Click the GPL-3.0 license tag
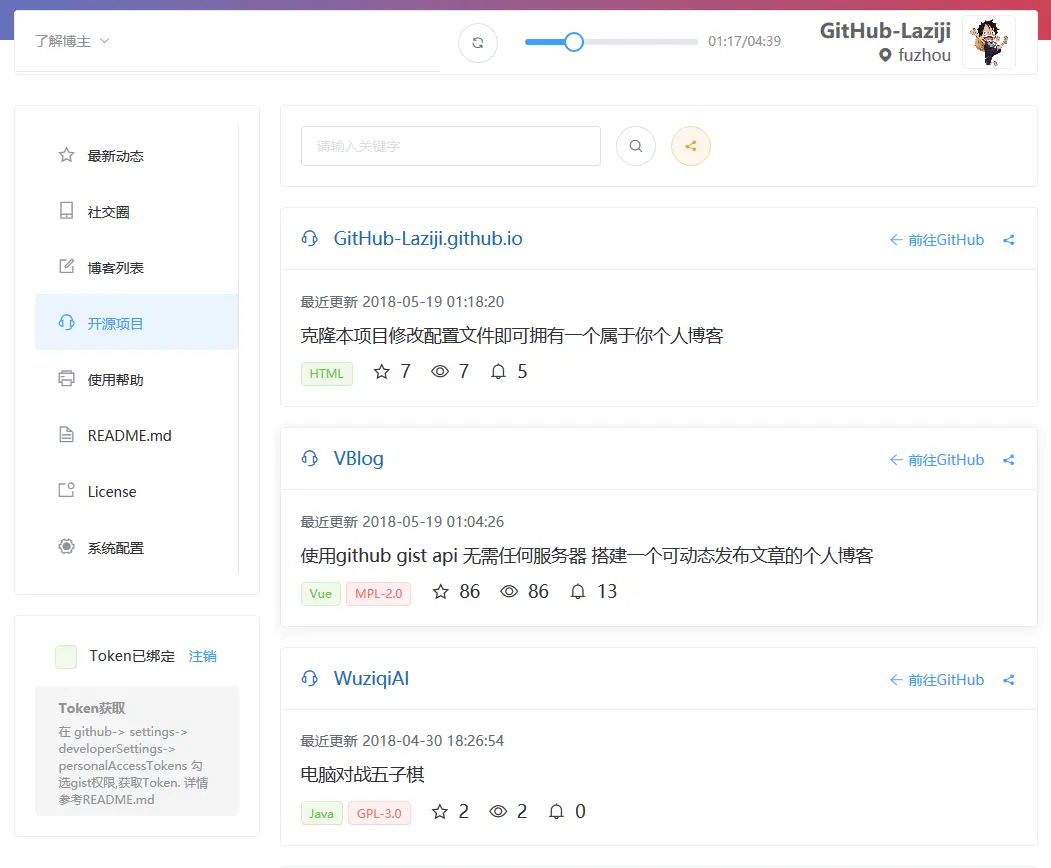 (379, 813)
